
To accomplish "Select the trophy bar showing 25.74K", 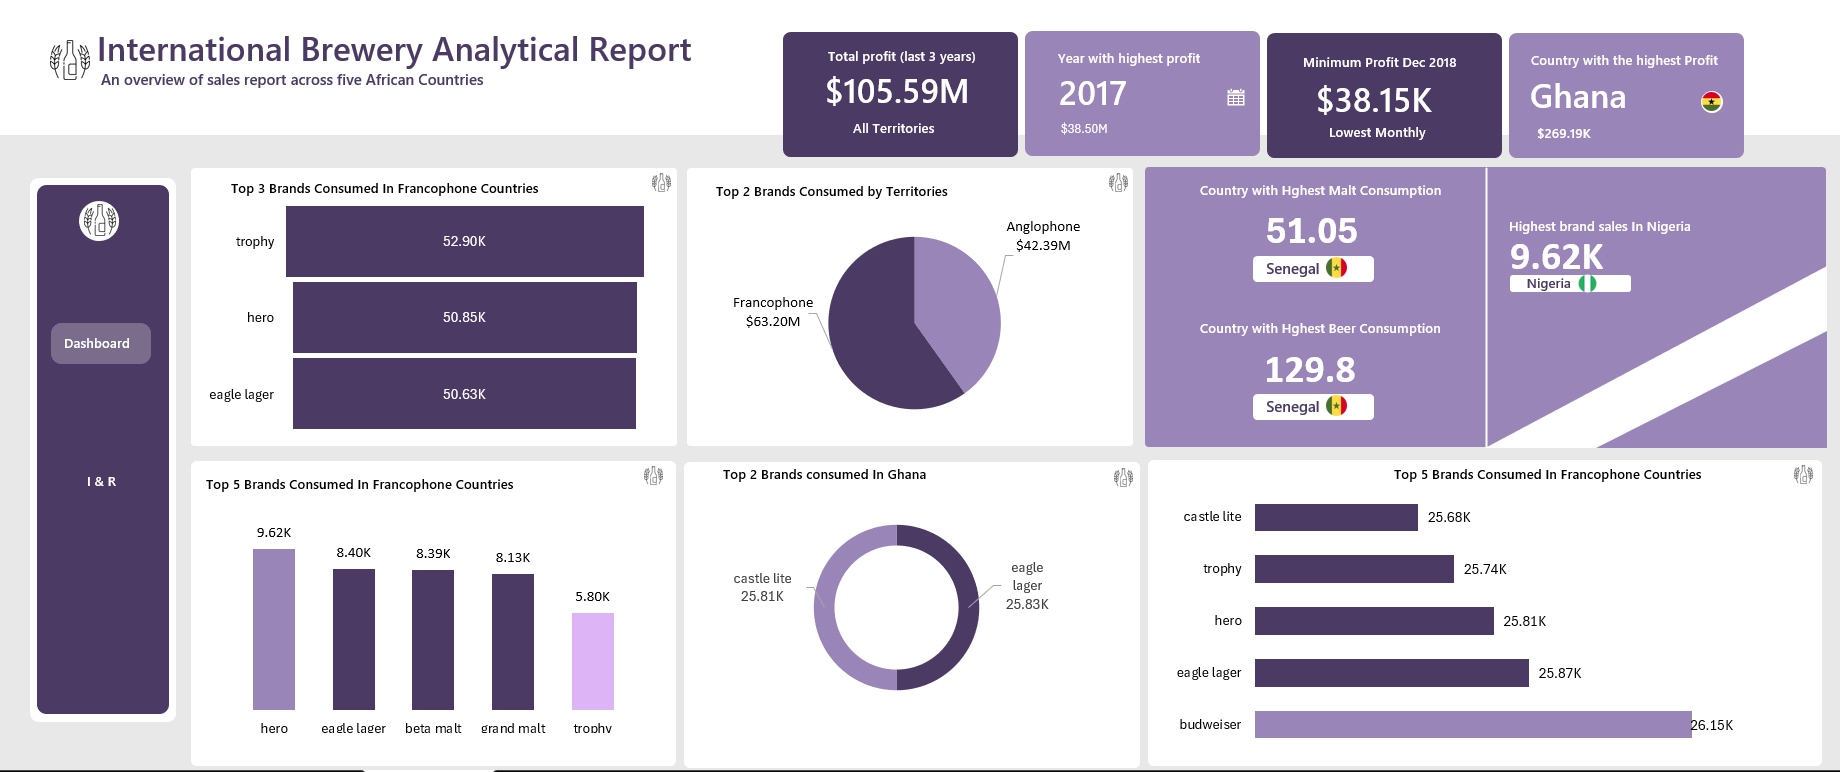I will 1354,569.
